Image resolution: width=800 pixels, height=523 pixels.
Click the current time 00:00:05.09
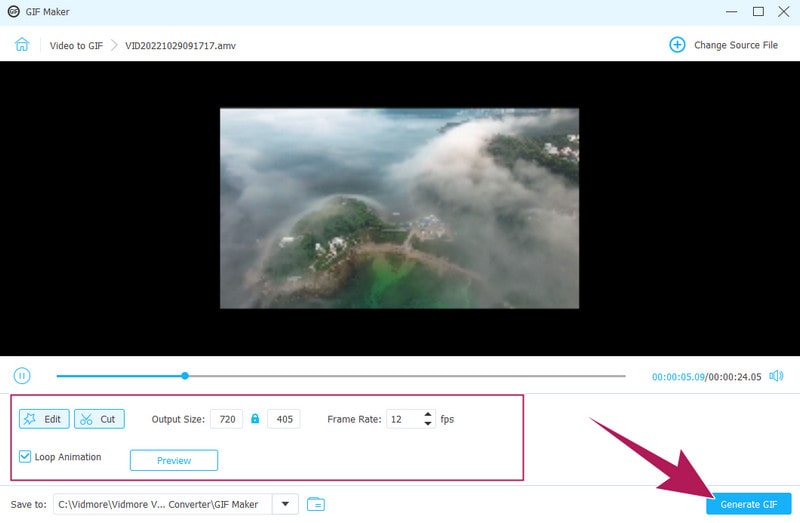pyautogui.click(x=678, y=377)
